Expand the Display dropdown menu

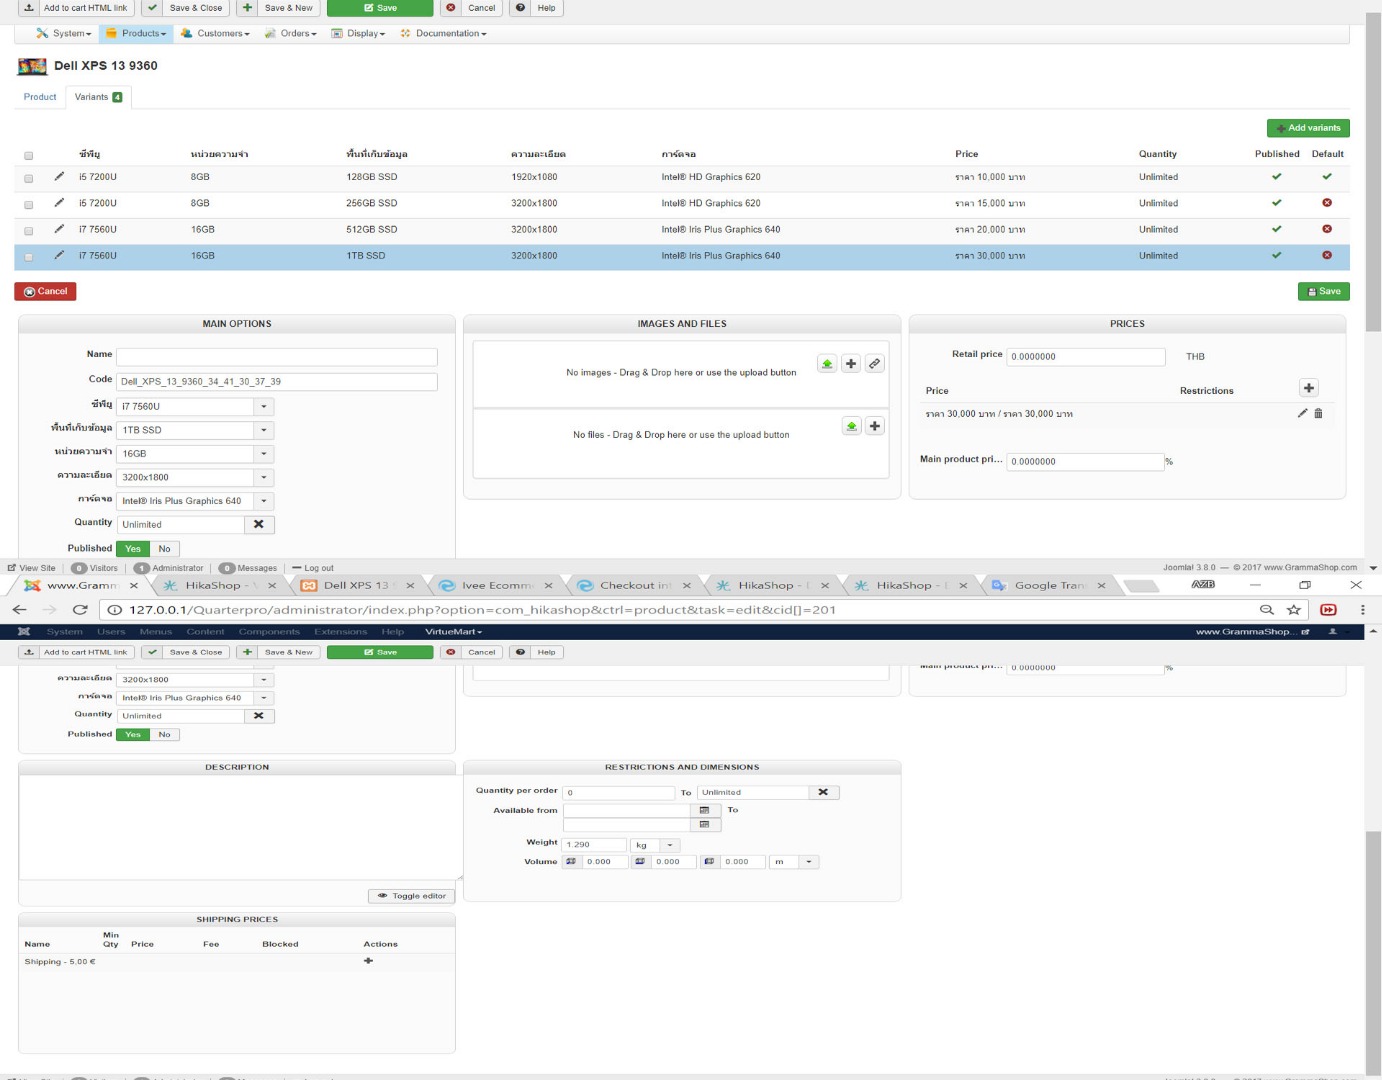click(358, 33)
